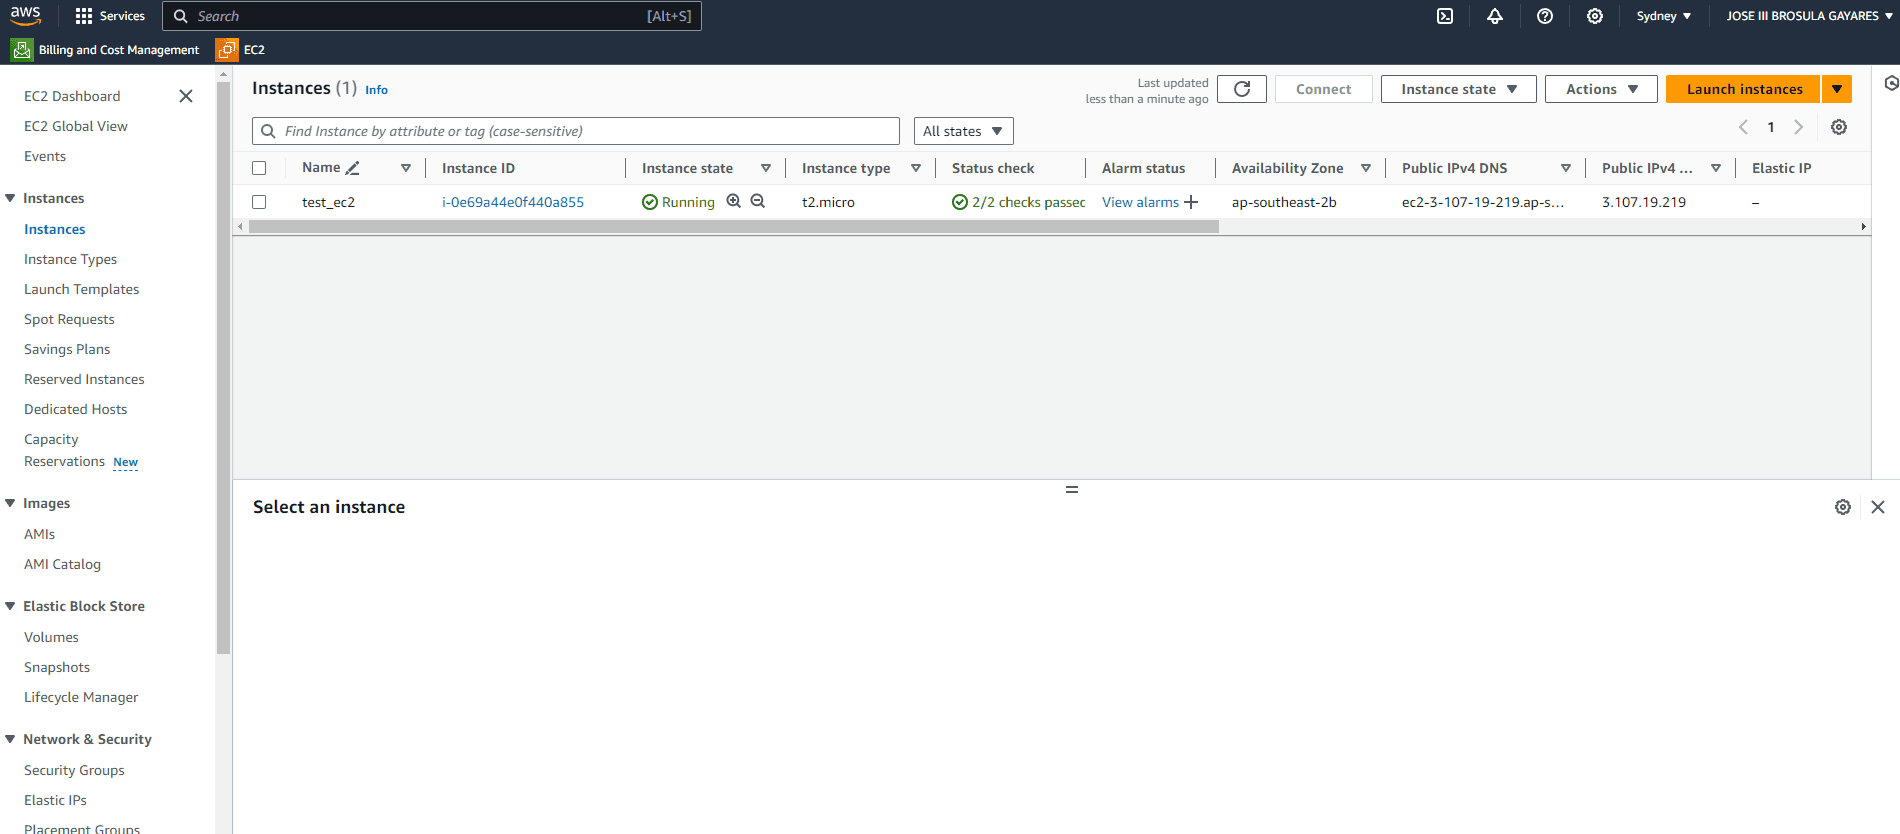Sort by Availability Zone column arrow
Screen dimensions: 1900x834
pos(1366,168)
